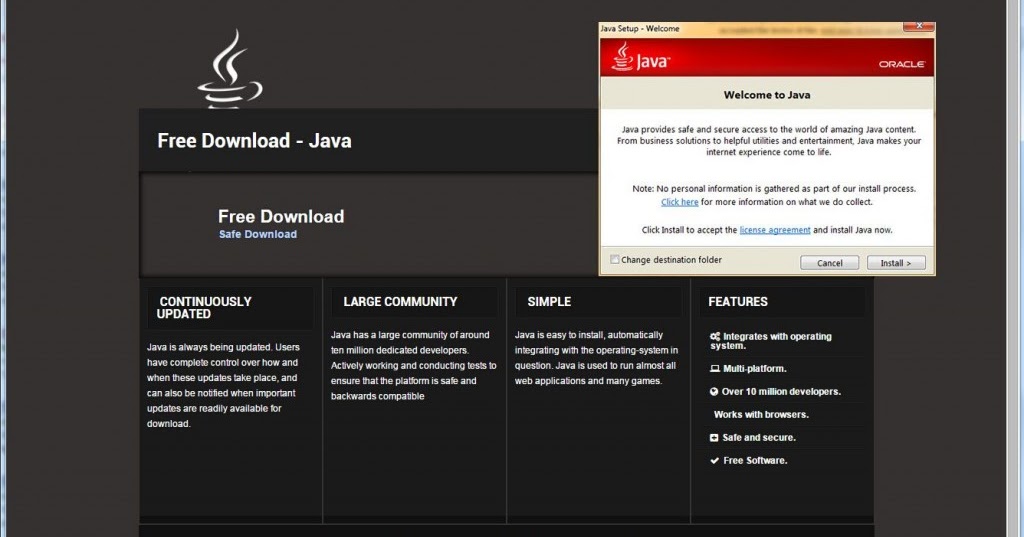Viewport: 1024px width, 537px height.
Task: Click the Free Software feature text
Action: pyautogui.click(x=755, y=461)
